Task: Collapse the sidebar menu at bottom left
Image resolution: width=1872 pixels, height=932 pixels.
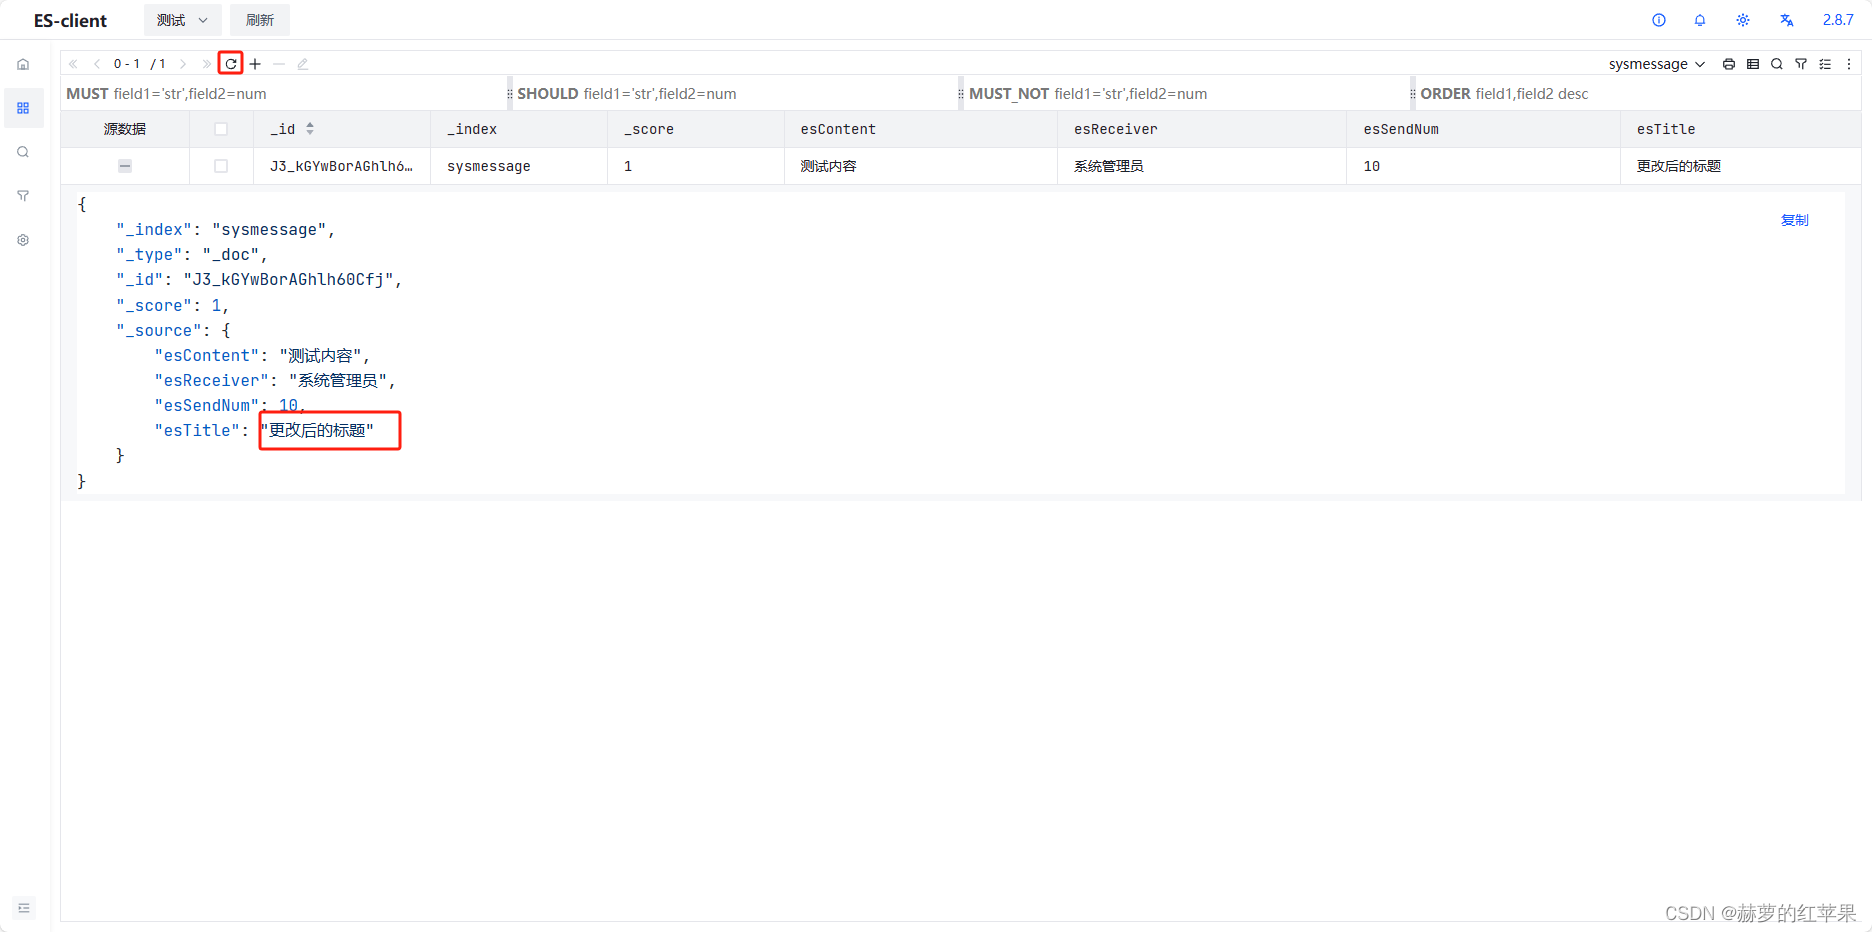Action: (x=24, y=908)
